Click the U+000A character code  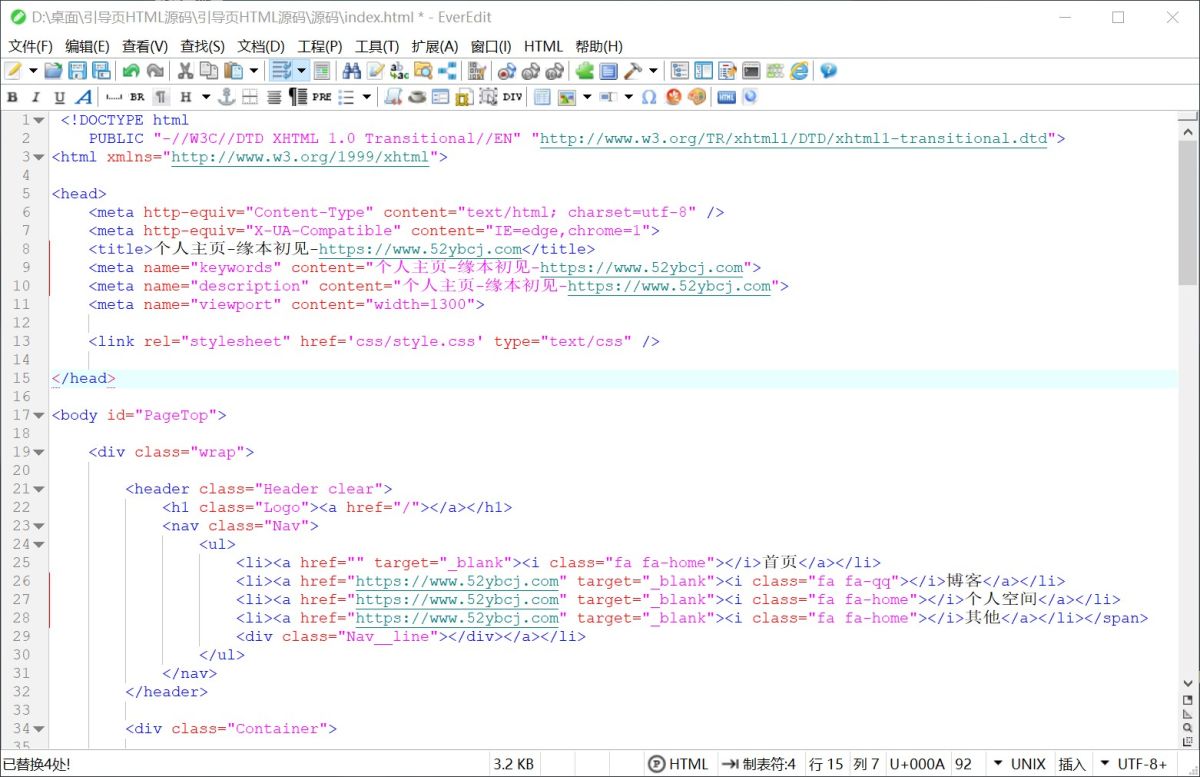coord(916,764)
